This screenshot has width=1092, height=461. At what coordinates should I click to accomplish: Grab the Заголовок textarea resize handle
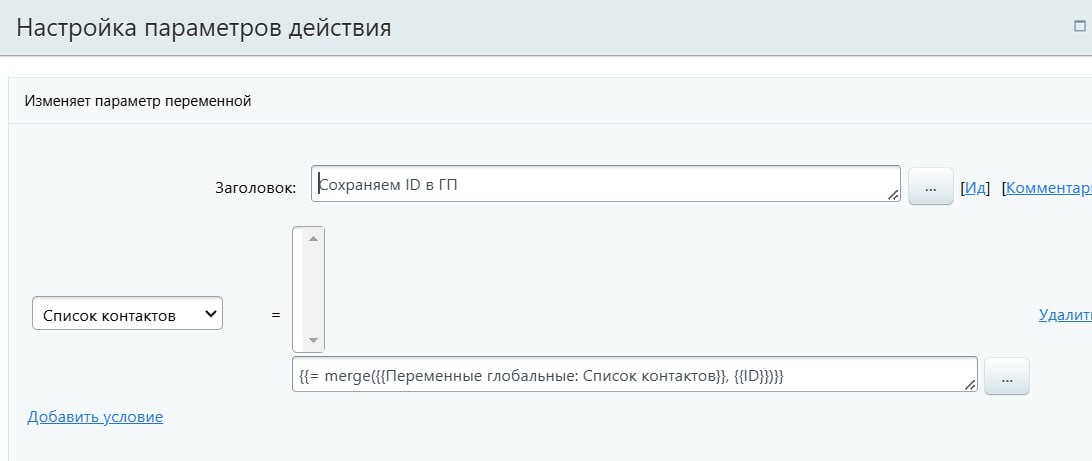(x=893, y=195)
